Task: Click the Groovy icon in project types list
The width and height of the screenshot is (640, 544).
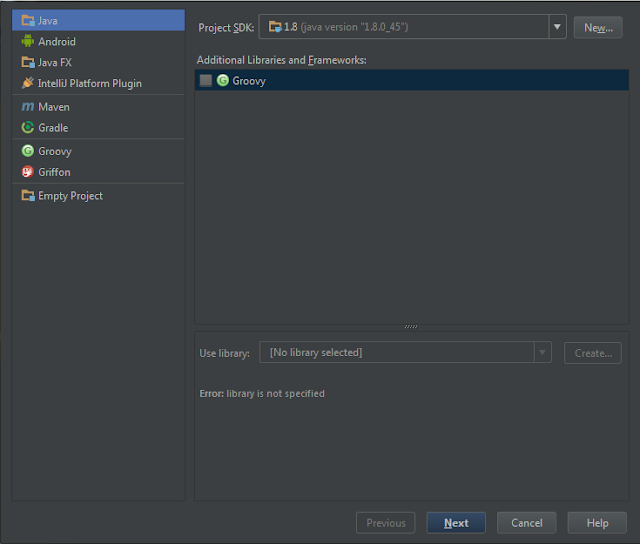Action: 28,151
